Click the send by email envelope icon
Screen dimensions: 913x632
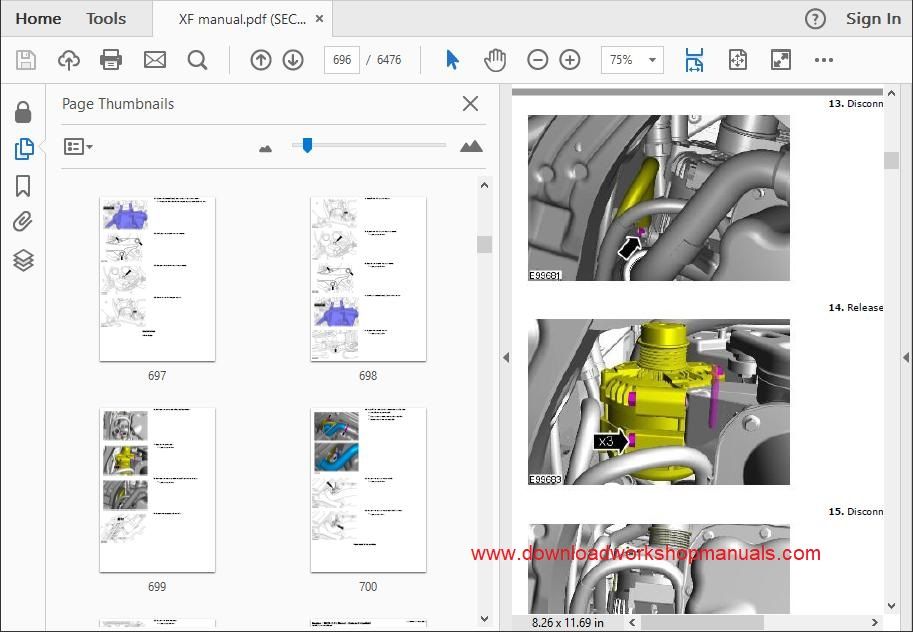coord(155,60)
